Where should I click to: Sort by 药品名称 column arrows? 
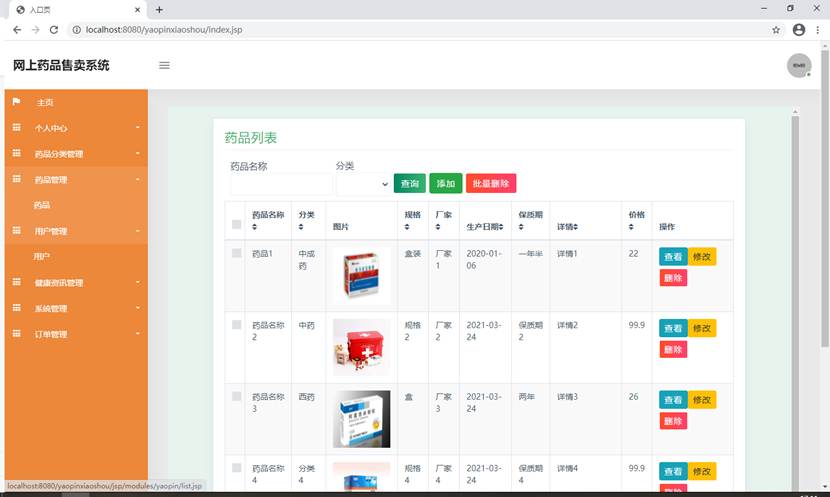click(x=255, y=227)
